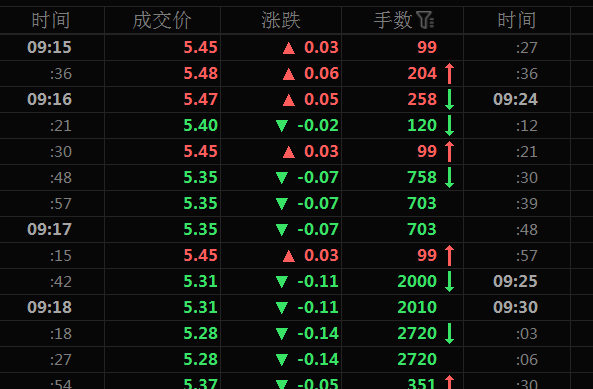Click the green down arrow beside volume 758

pyautogui.click(x=449, y=177)
